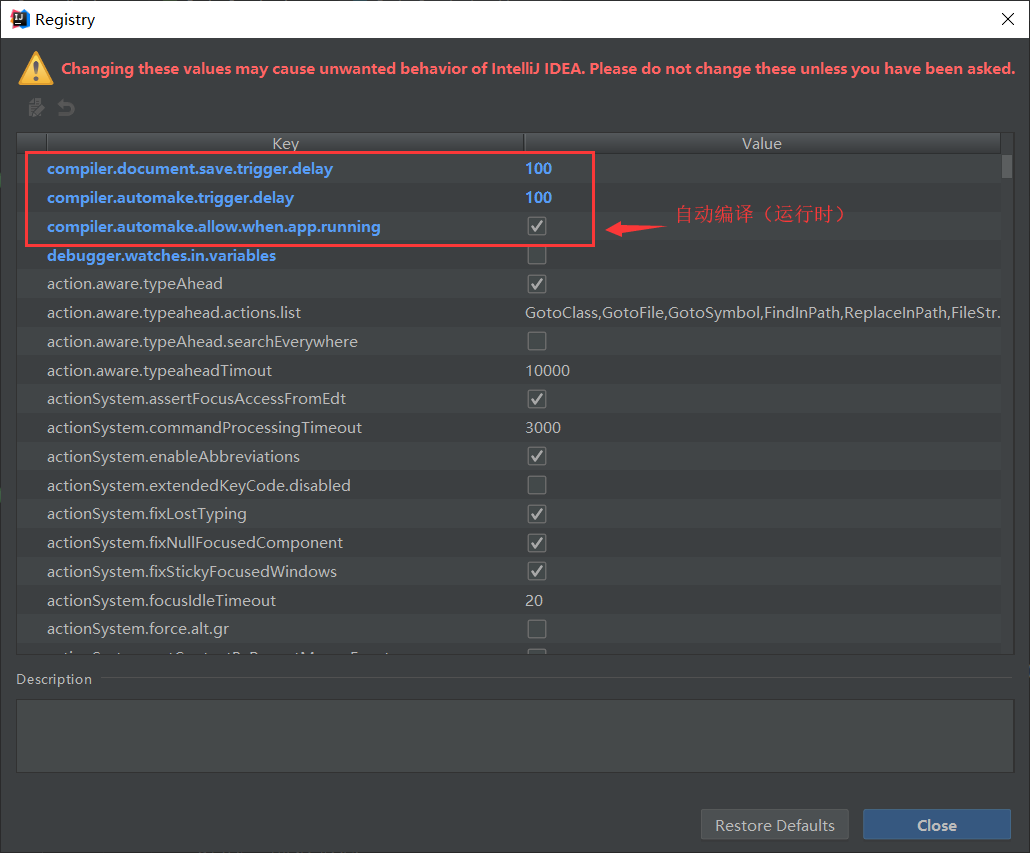Viewport: 1030px width, 853px height.
Task: Click the IntelliJ logo in title bar
Action: coord(18,19)
